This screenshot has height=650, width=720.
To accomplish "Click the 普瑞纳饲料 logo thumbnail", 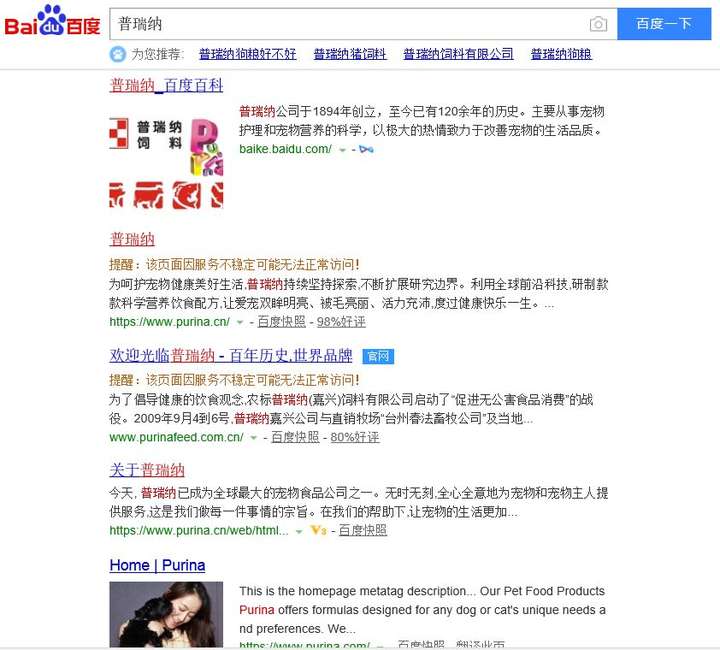I will (166, 163).
